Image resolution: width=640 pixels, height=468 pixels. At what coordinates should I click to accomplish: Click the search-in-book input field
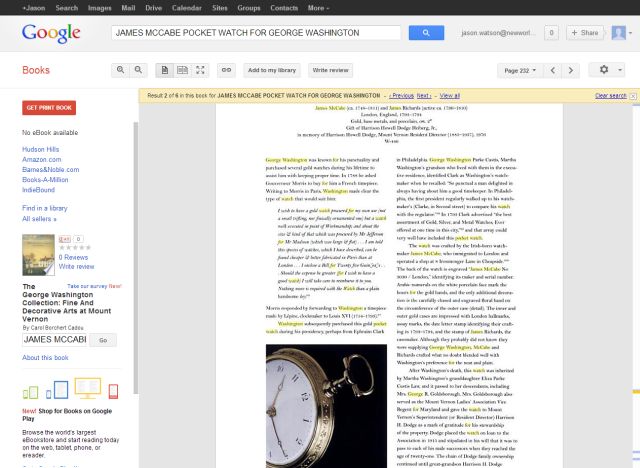[55, 340]
